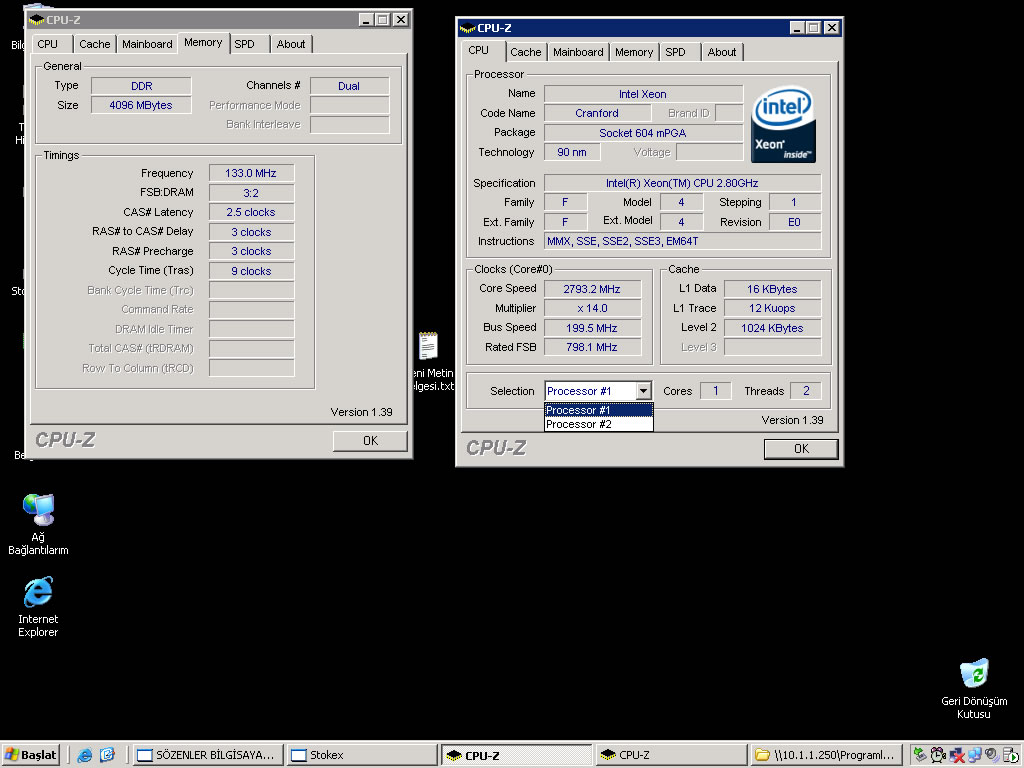Open the Mainboard tab in right CPU-Z window
1024x768 pixels.
pos(578,52)
